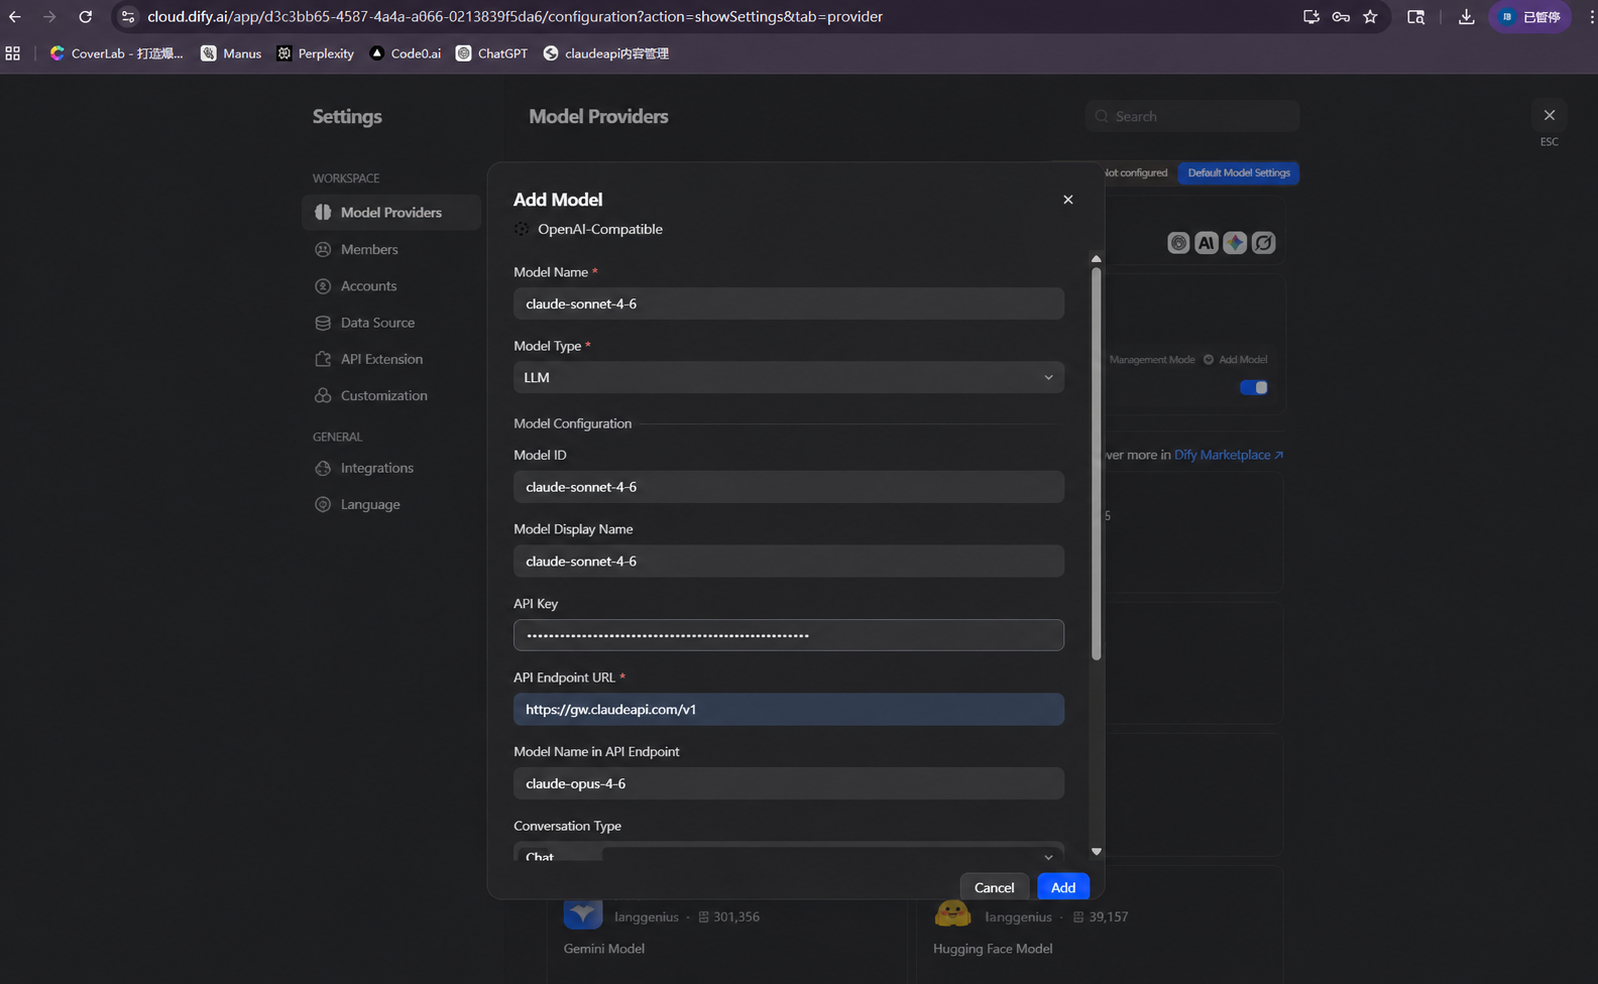Screen dimensions: 1598x984
Task: Close the Add Model dialog
Action: pos(1068,199)
